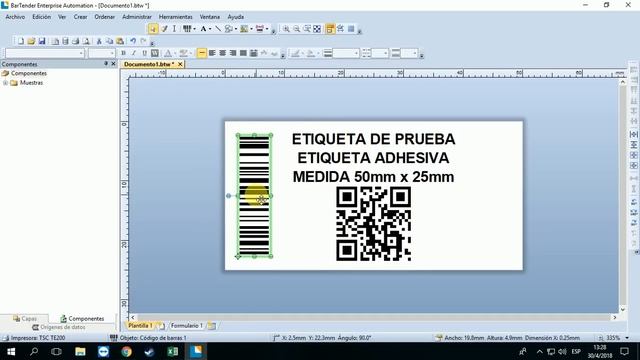Click the MEDIDA 50mm x 25mm text

(x=373, y=177)
